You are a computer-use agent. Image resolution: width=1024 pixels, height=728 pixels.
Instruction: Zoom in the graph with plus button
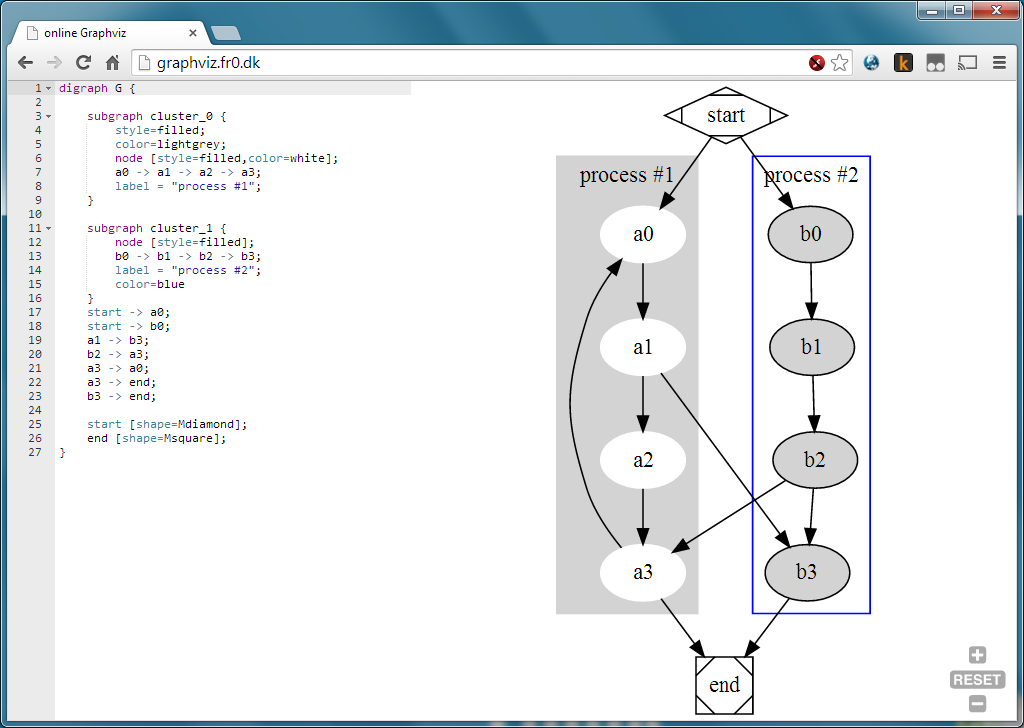[977, 655]
